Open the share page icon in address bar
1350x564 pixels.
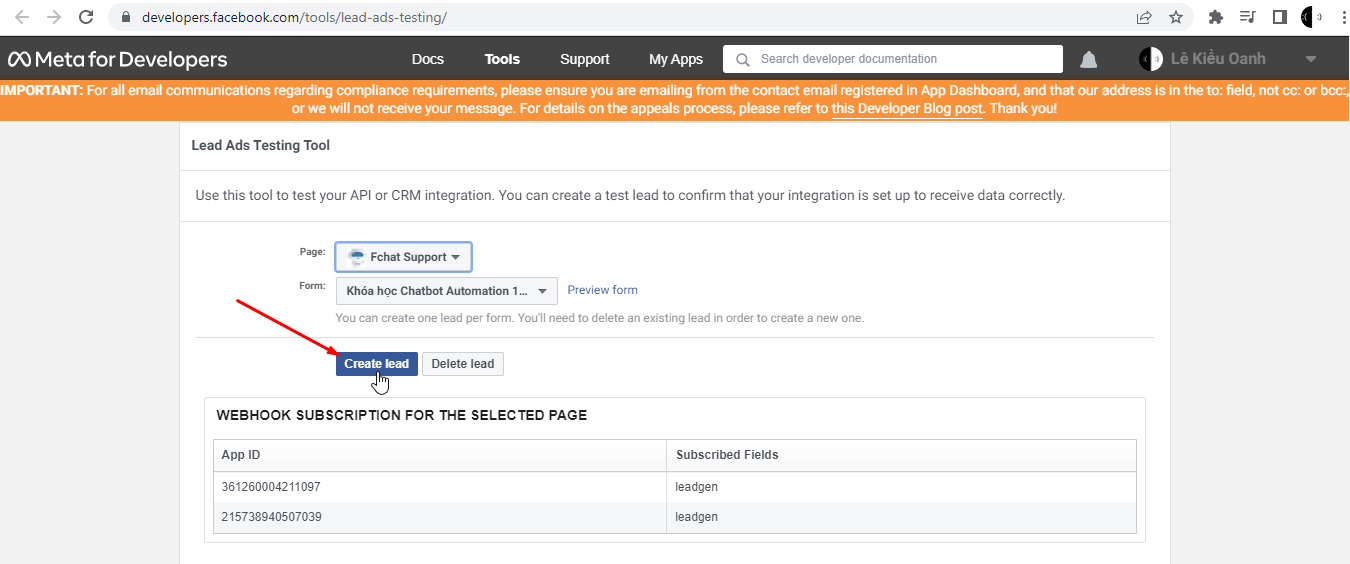click(1144, 17)
